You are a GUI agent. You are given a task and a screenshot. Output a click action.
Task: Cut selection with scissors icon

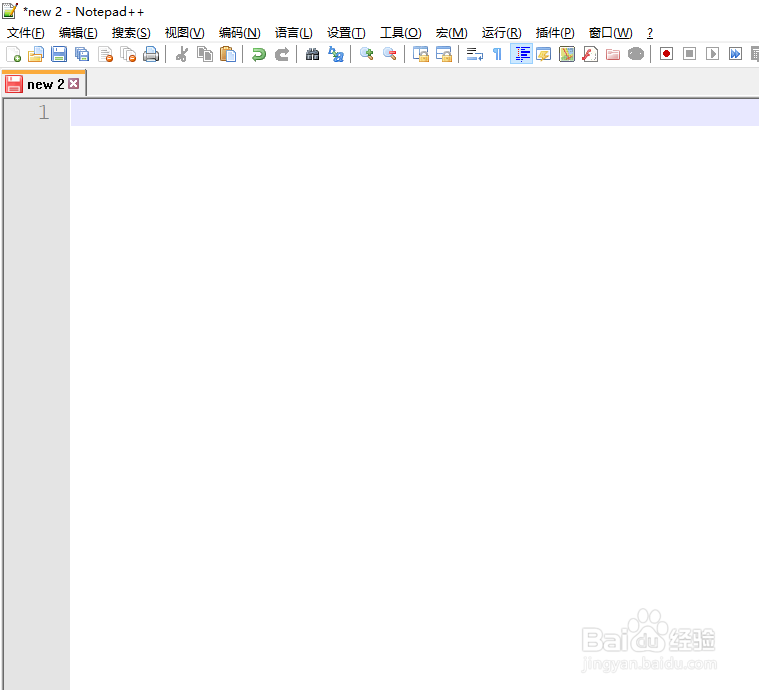pos(182,54)
